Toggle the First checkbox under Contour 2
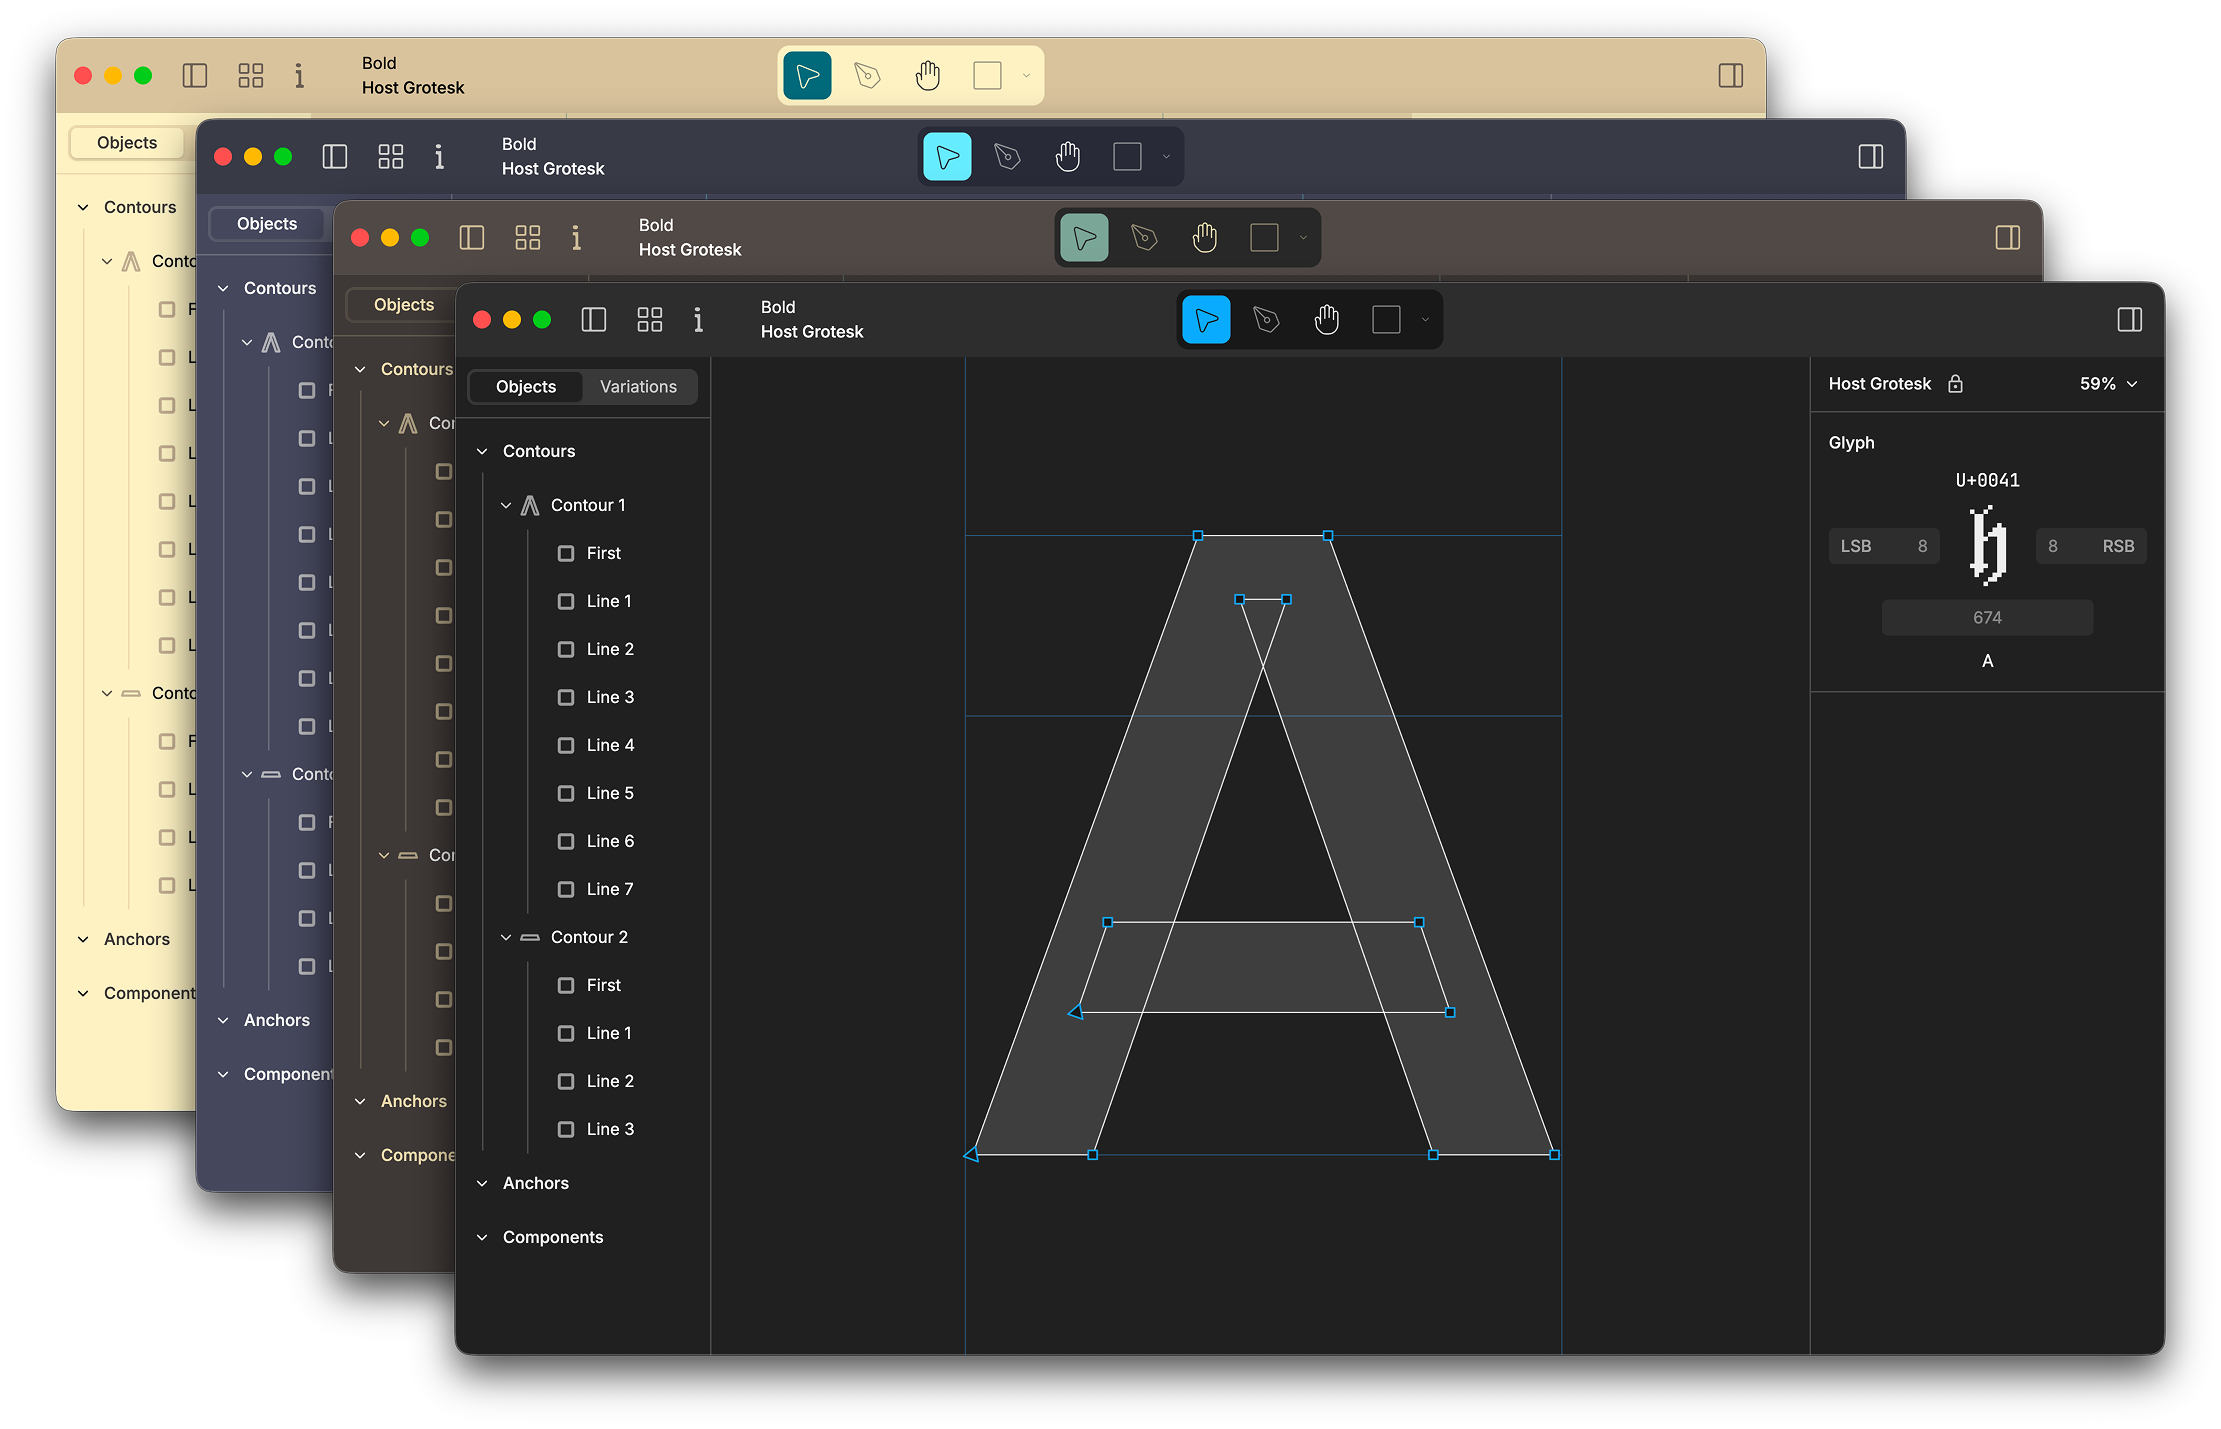2221x1429 pixels. point(566,986)
